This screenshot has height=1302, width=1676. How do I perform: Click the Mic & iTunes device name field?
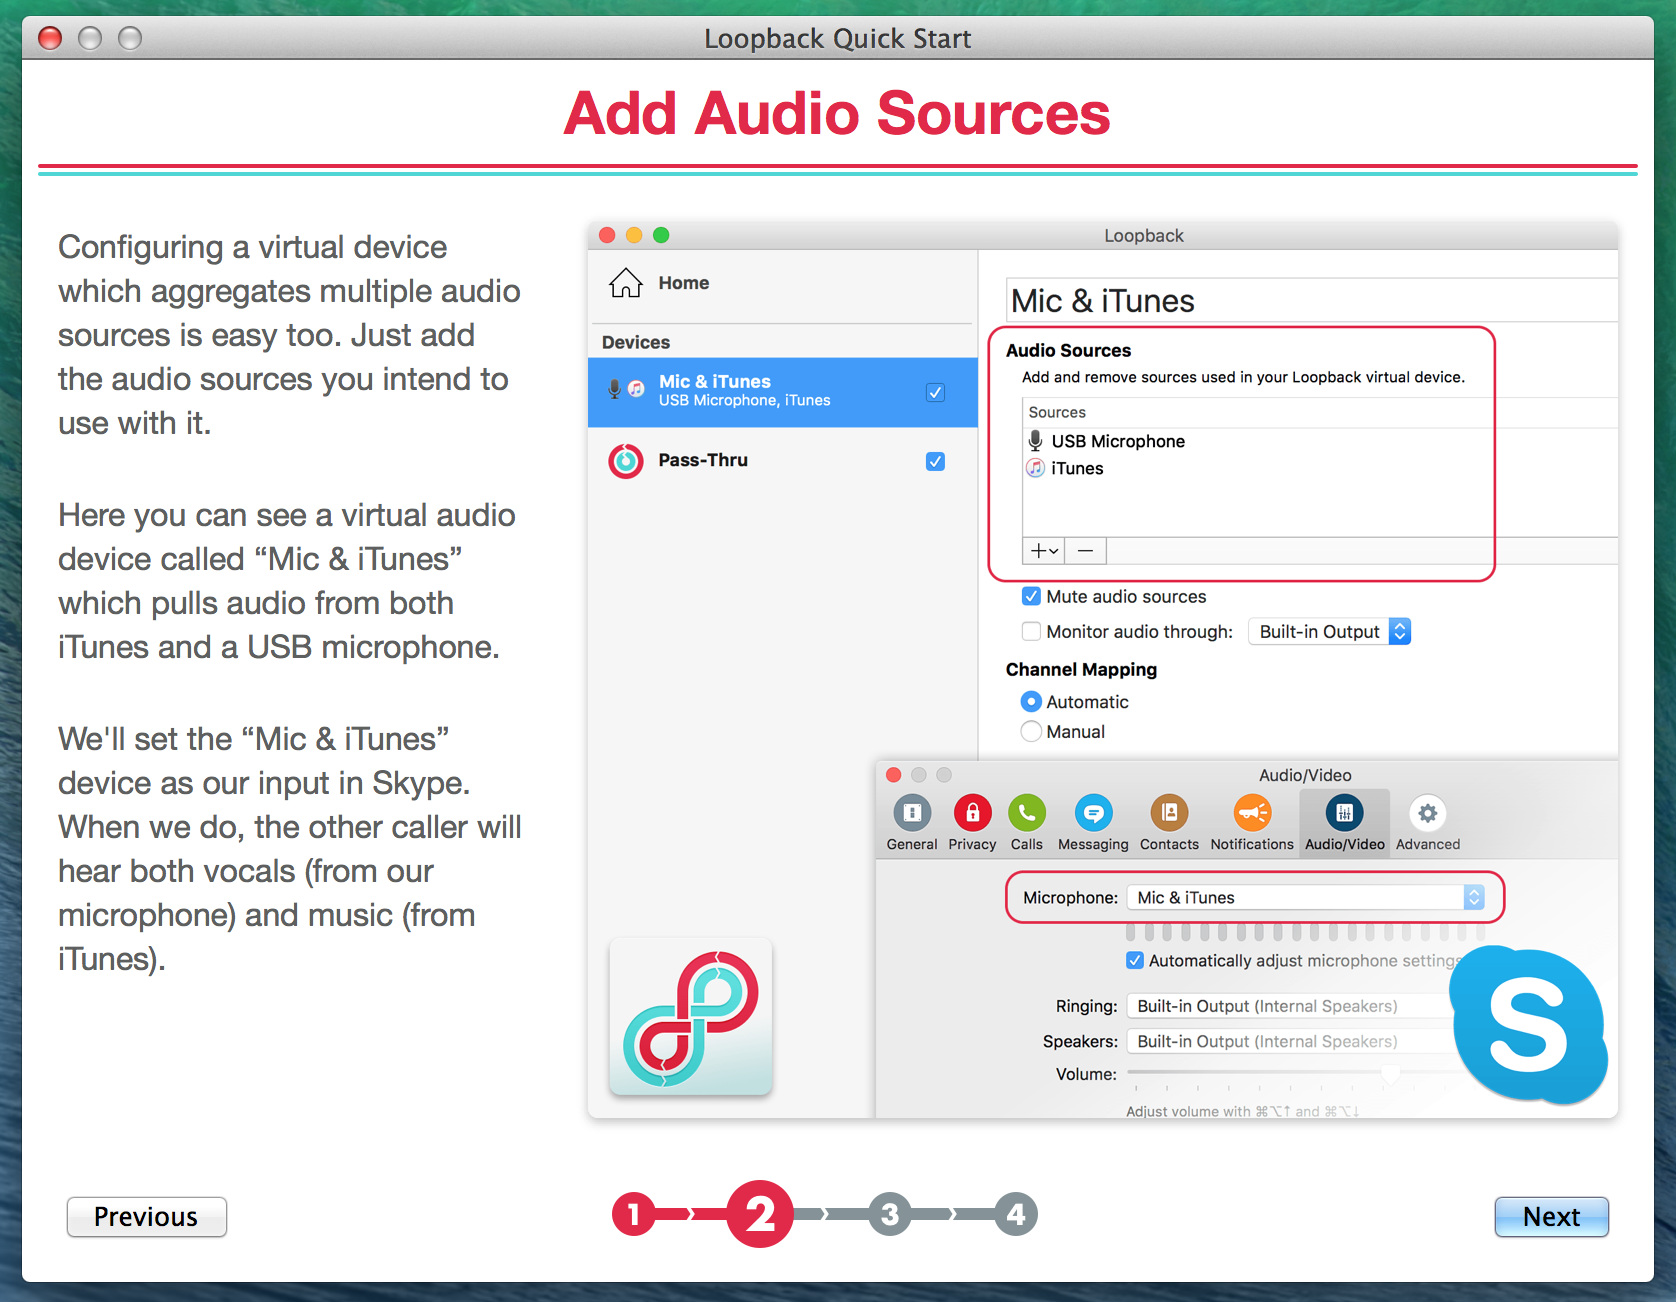click(1312, 300)
